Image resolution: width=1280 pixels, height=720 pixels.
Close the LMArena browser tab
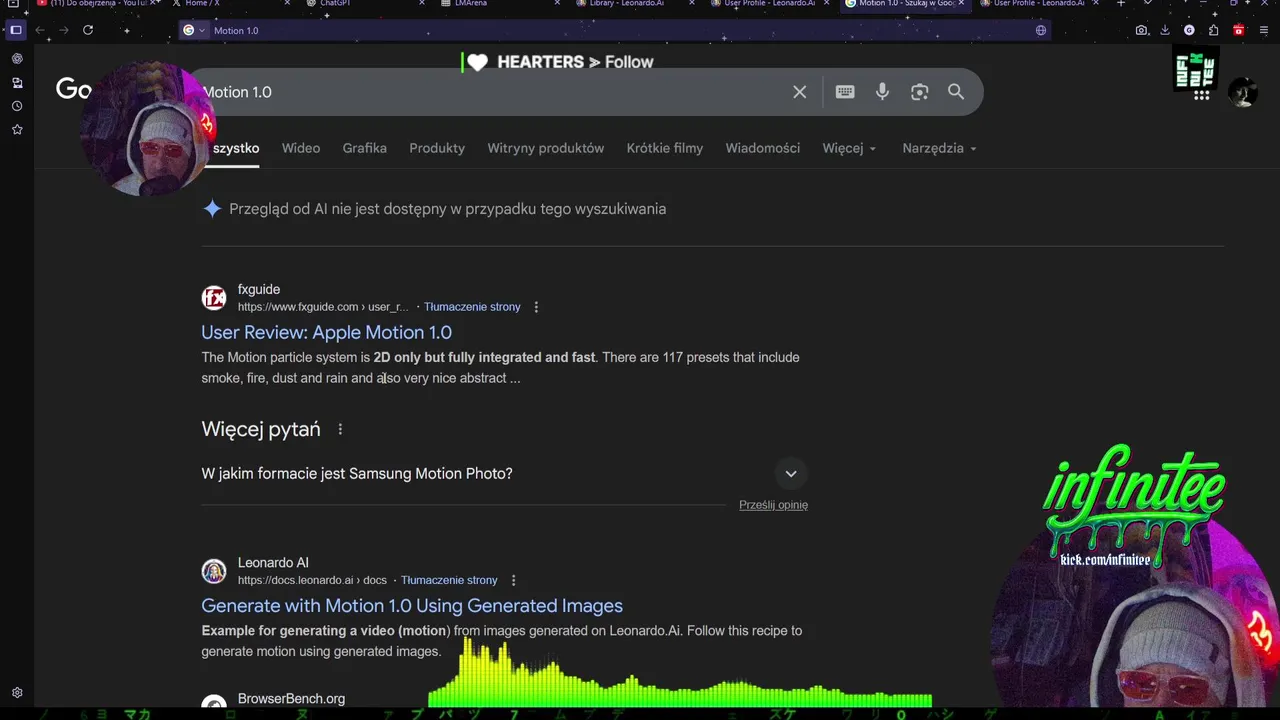tap(557, 4)
